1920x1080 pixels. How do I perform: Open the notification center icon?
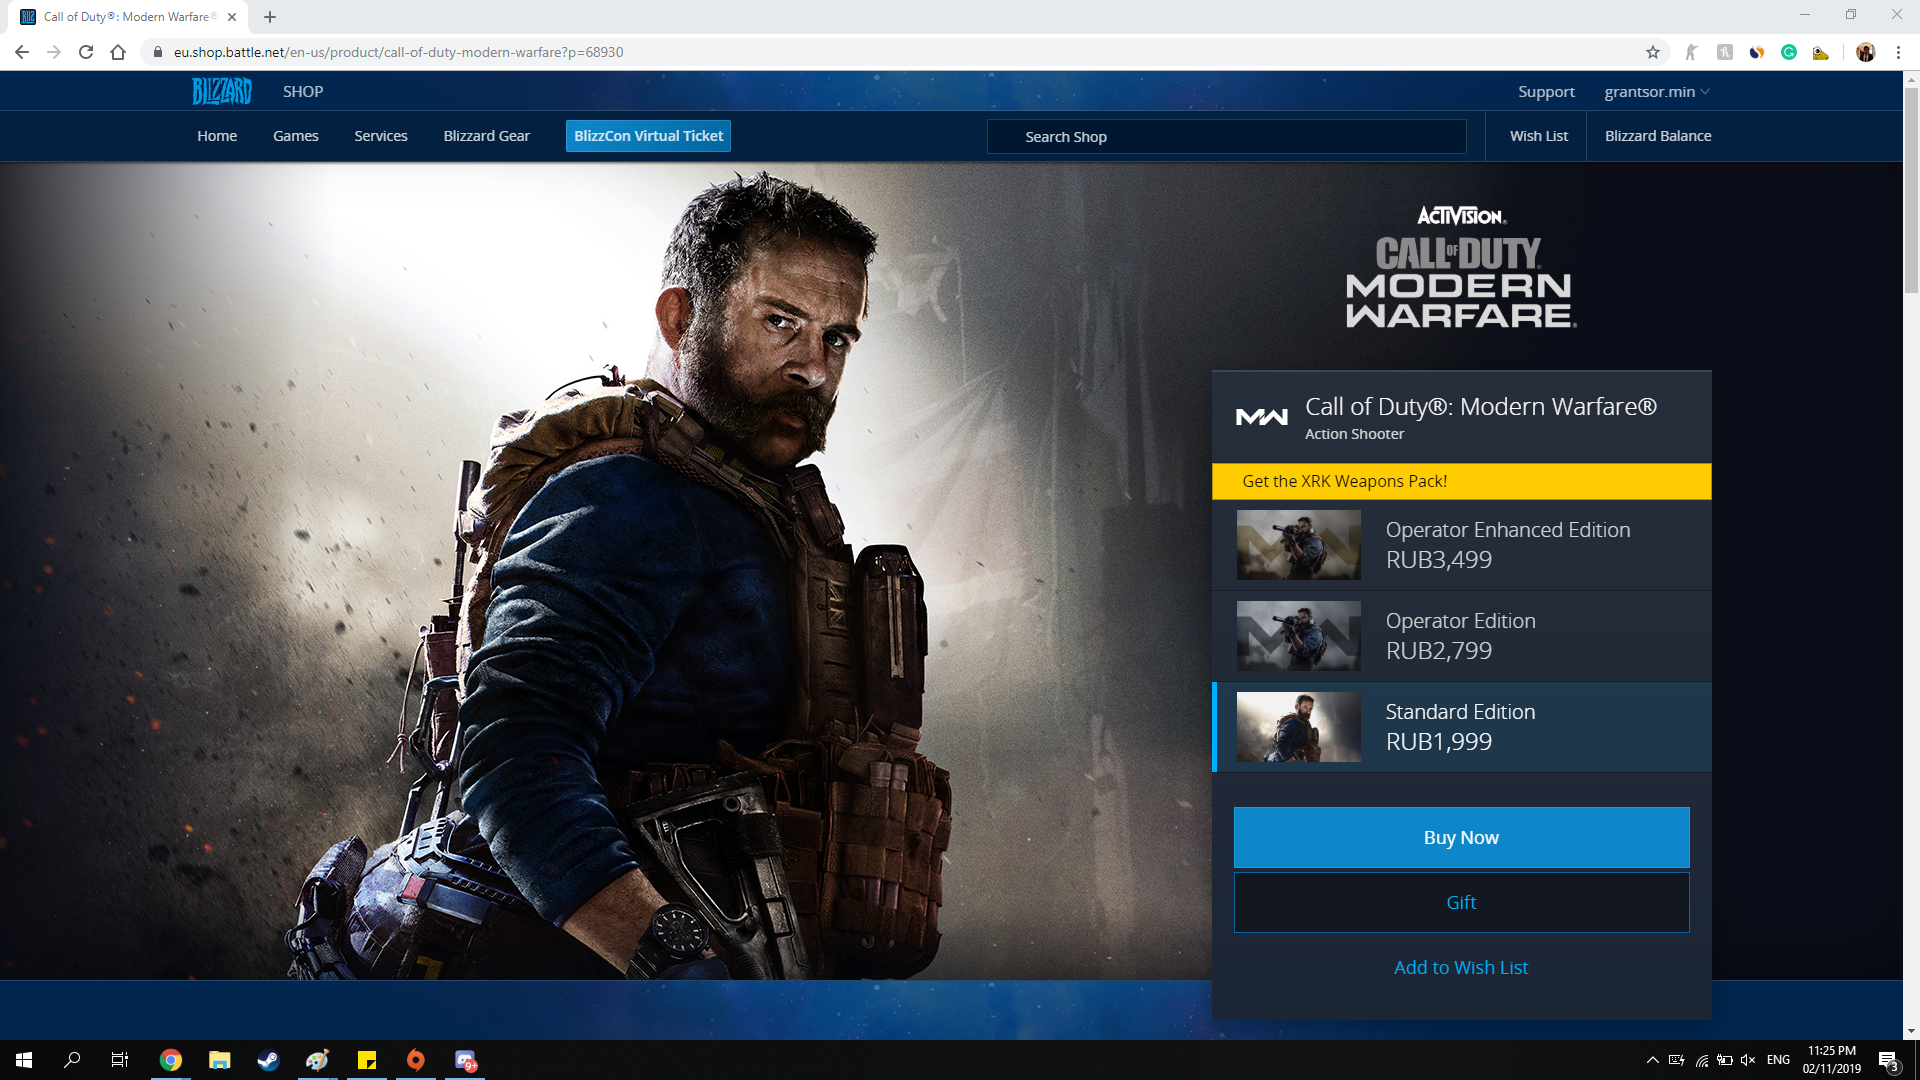(x=1888, y=1060)
